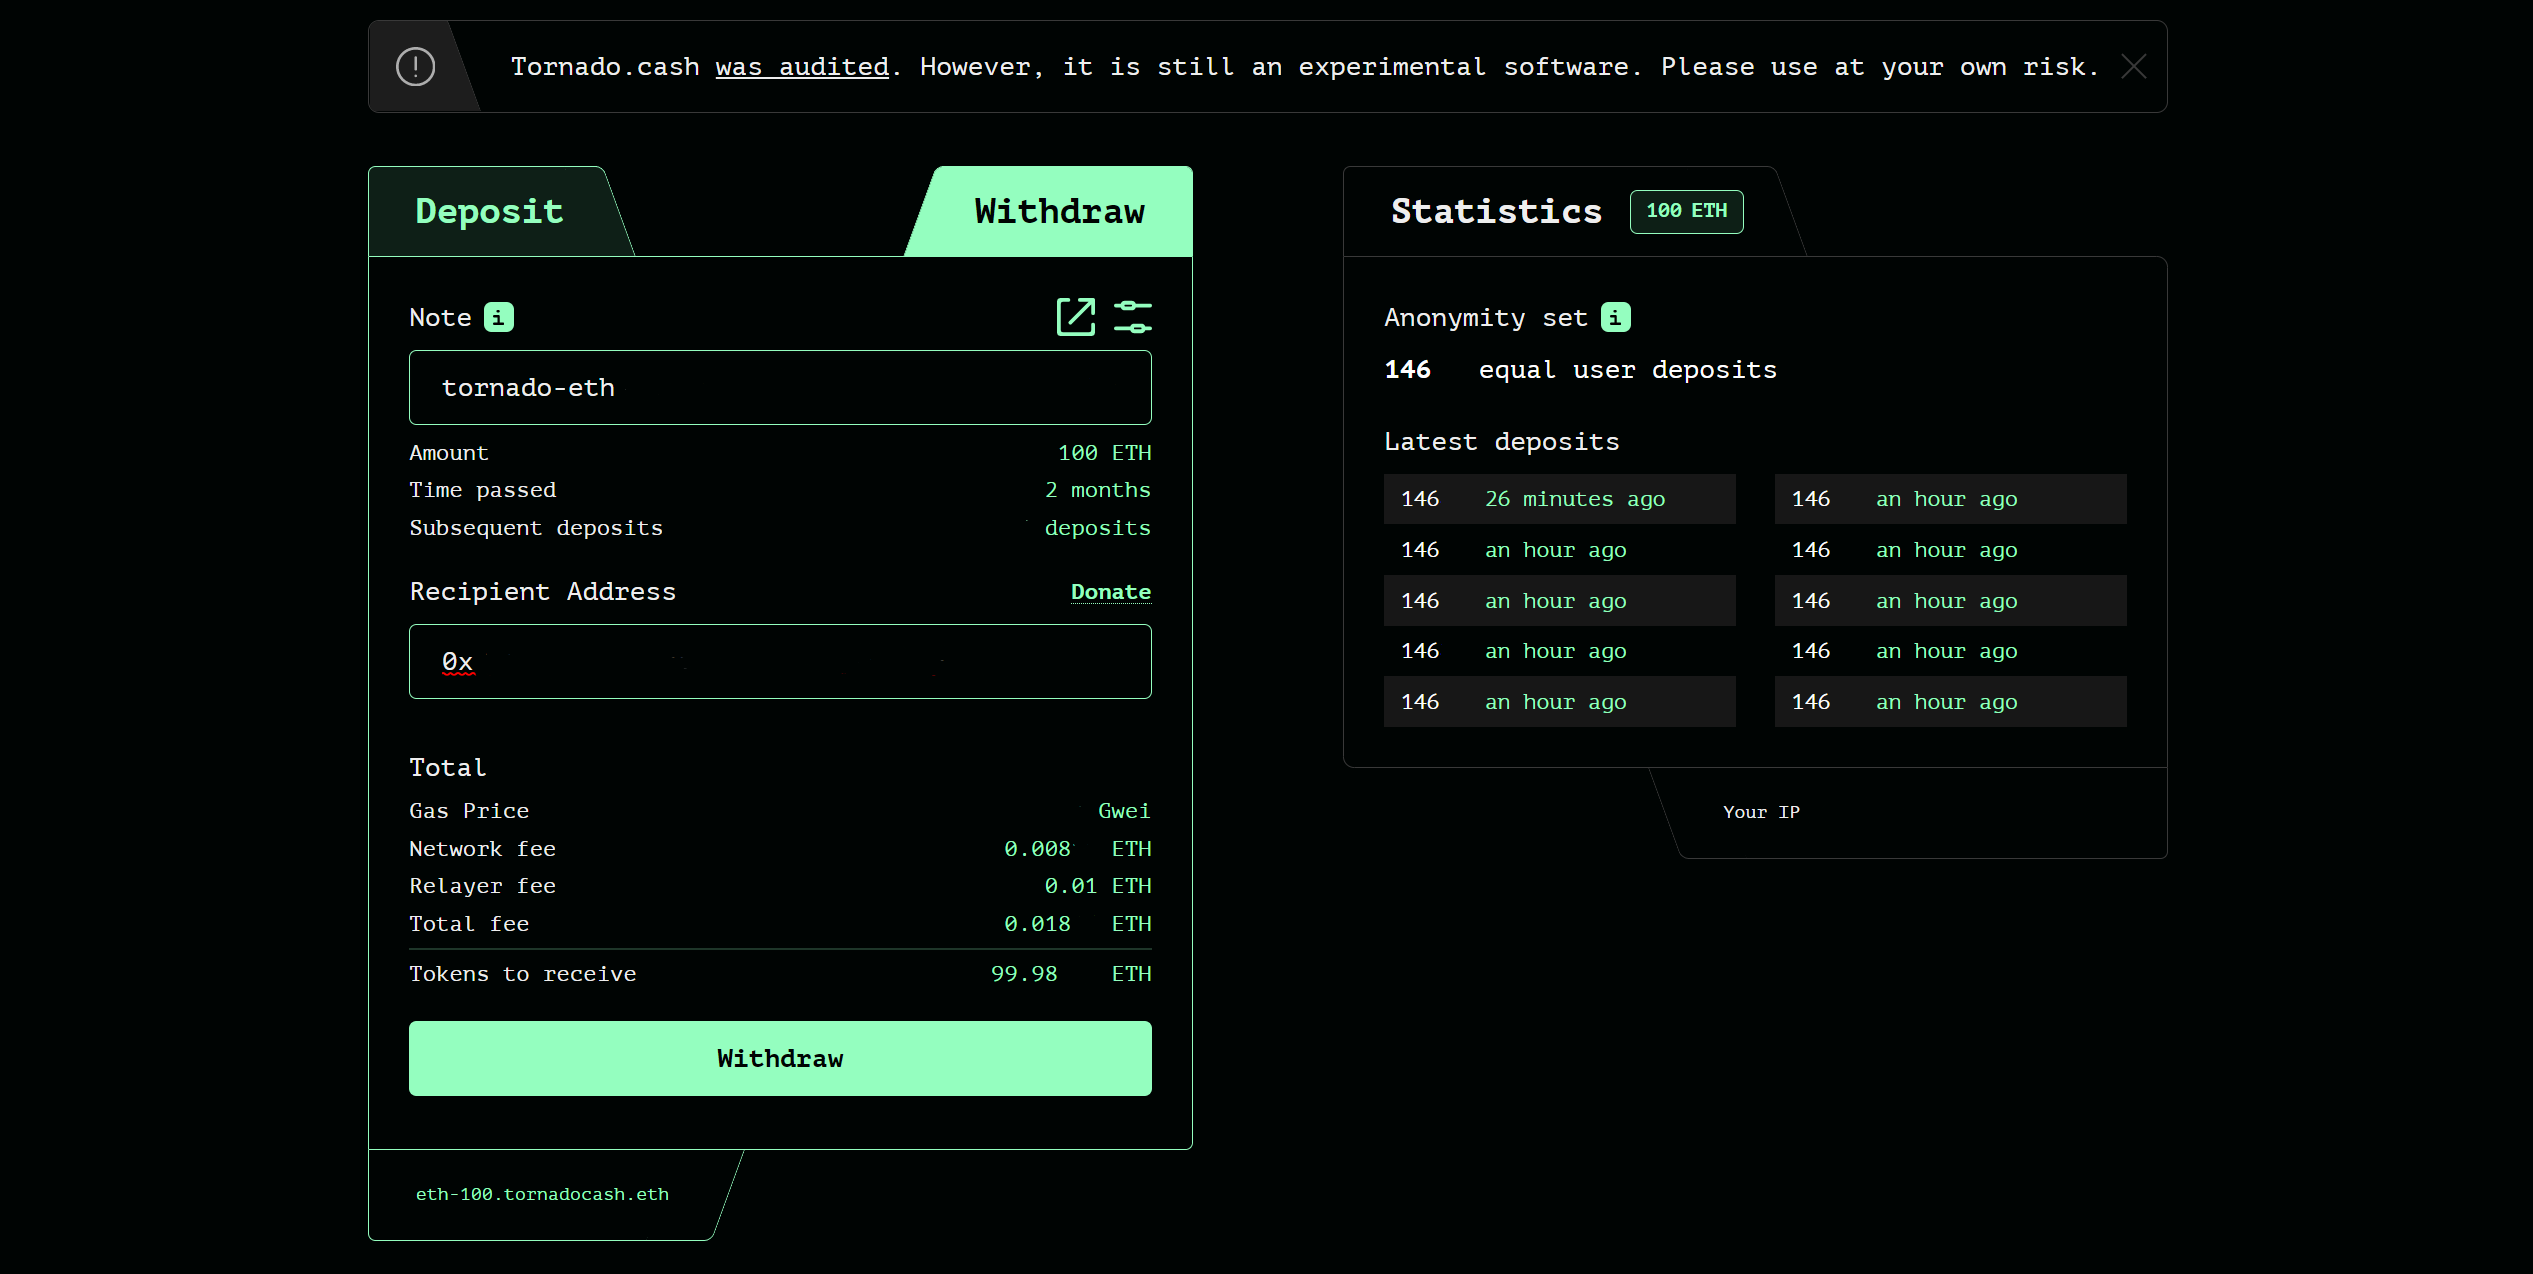Switch to the Deposit tab

point(489,212)
